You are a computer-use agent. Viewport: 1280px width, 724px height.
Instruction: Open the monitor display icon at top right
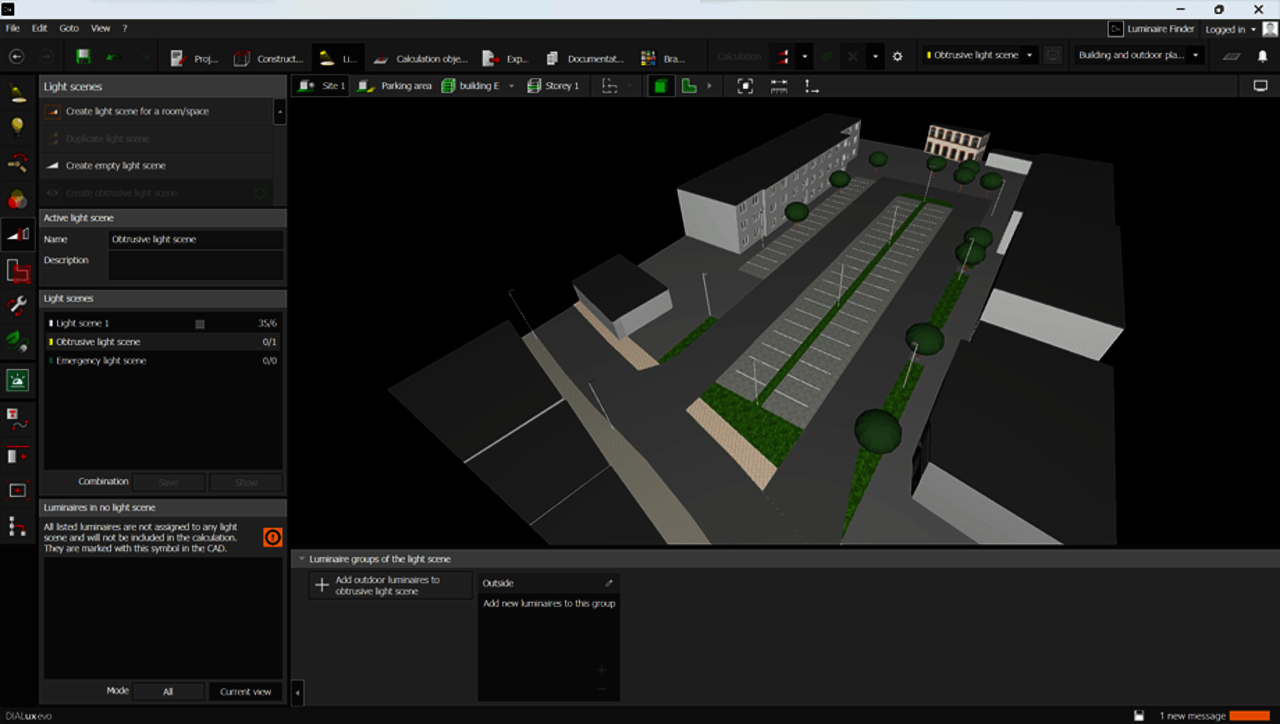(x=1260, y=87)
